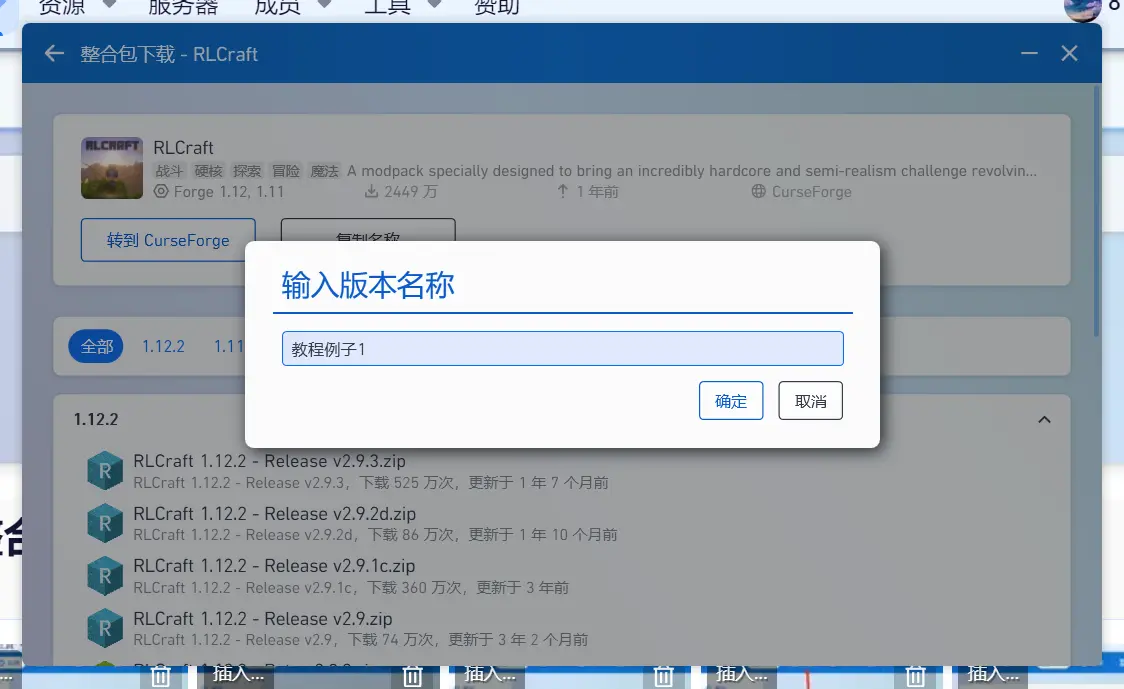The width and height of the screenshot is (1124, 689).
Task: Click the back arrow in the 整合包下载 title bar
Action: coord(53,53)
